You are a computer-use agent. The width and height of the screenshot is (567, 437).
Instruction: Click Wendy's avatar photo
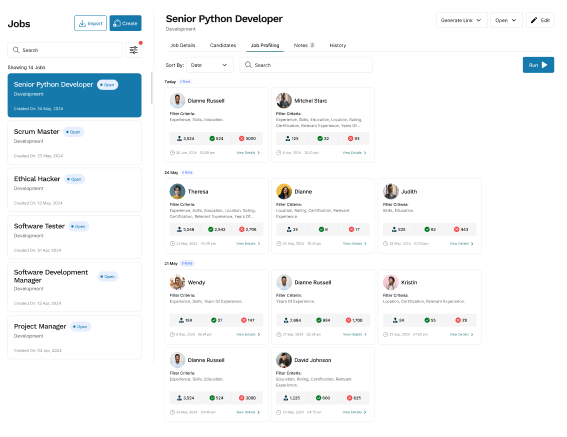(178, 282)
